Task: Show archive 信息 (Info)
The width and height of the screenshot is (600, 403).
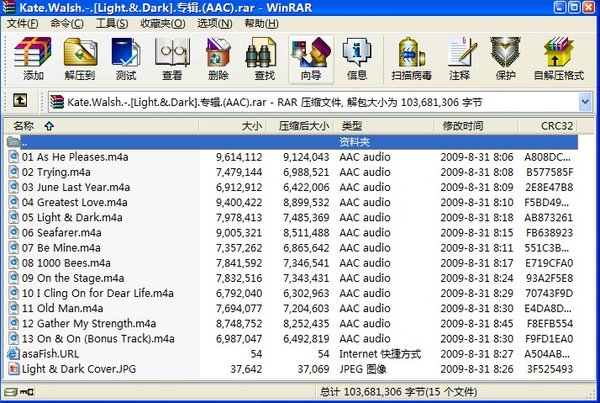Action: pyautogui.click(x=357, y=59)
